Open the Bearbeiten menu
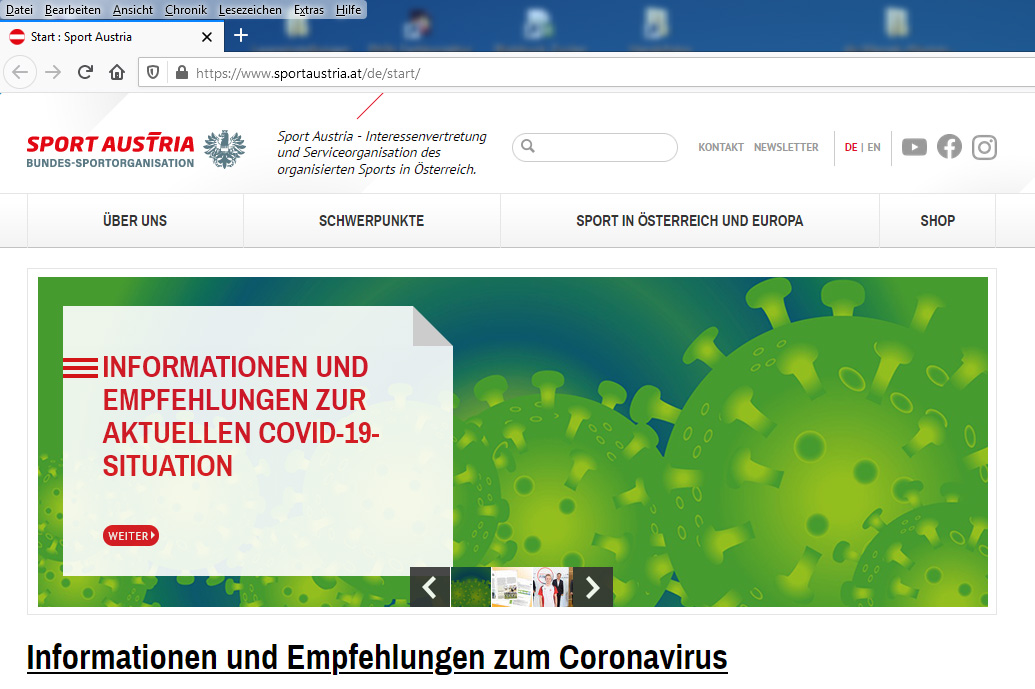This screenshot has width=1035, height=689. [x=73, y=10]
